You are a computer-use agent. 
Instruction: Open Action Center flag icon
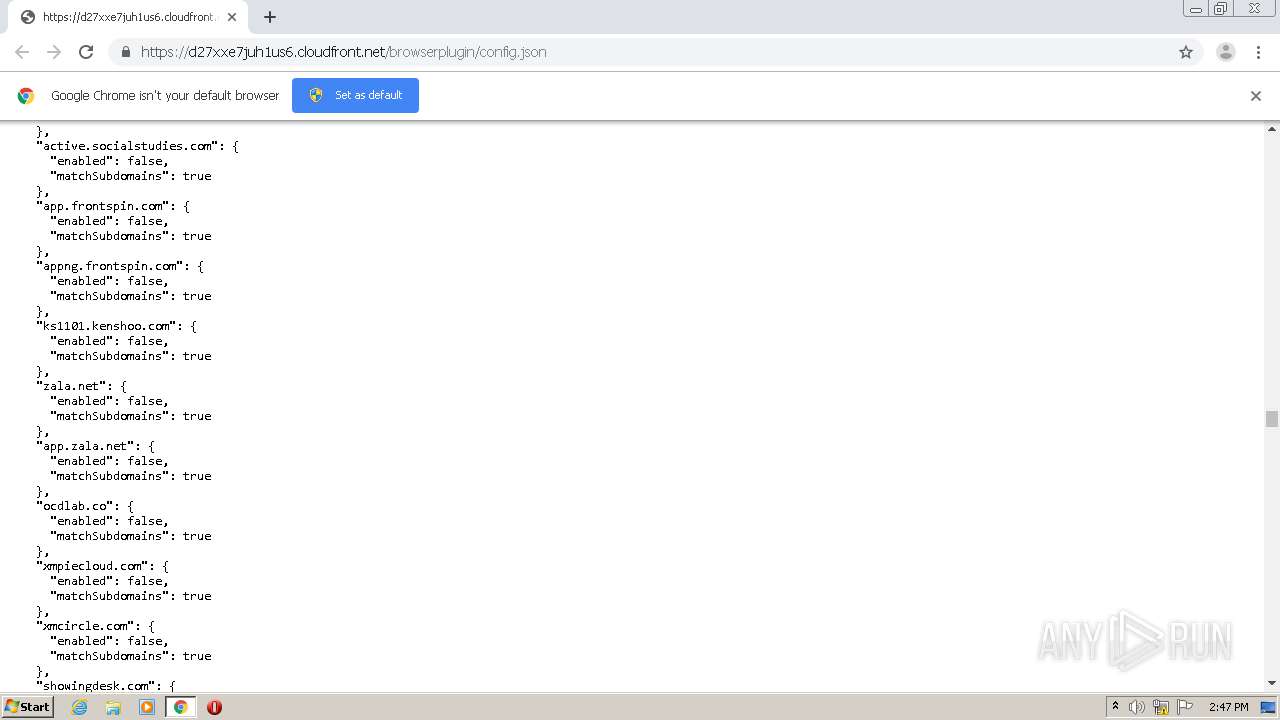(x=1184, y=707)
